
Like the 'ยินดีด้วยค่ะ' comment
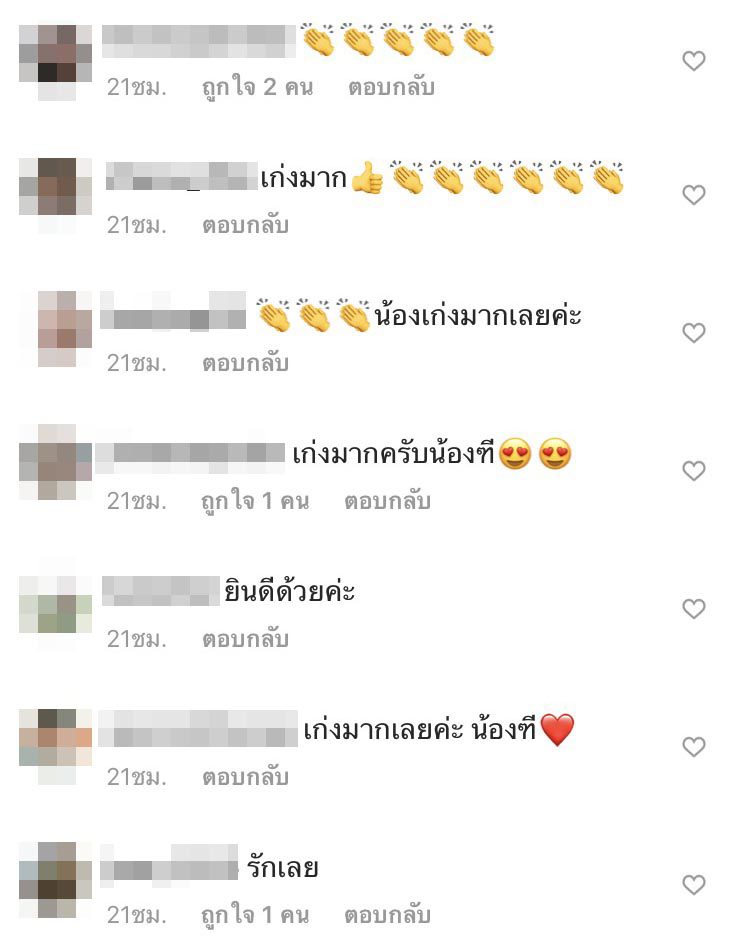693,609
